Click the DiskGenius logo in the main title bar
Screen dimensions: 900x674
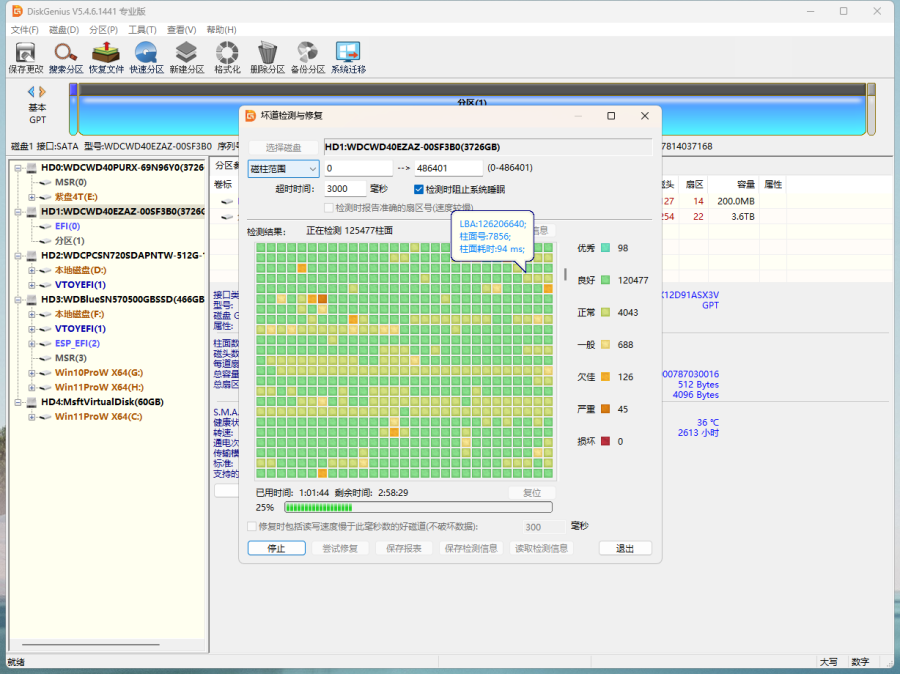tap(17, 11)
